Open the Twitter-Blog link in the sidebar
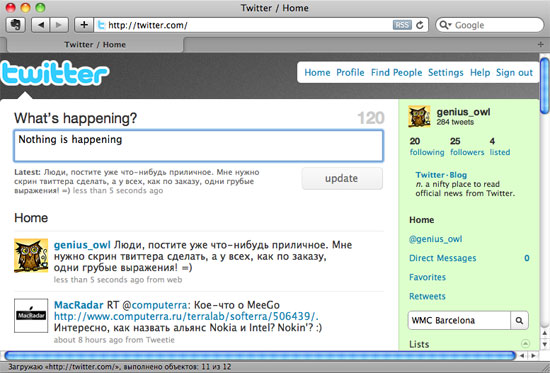Viewport: 550px width, 373px height. [441, 175]
